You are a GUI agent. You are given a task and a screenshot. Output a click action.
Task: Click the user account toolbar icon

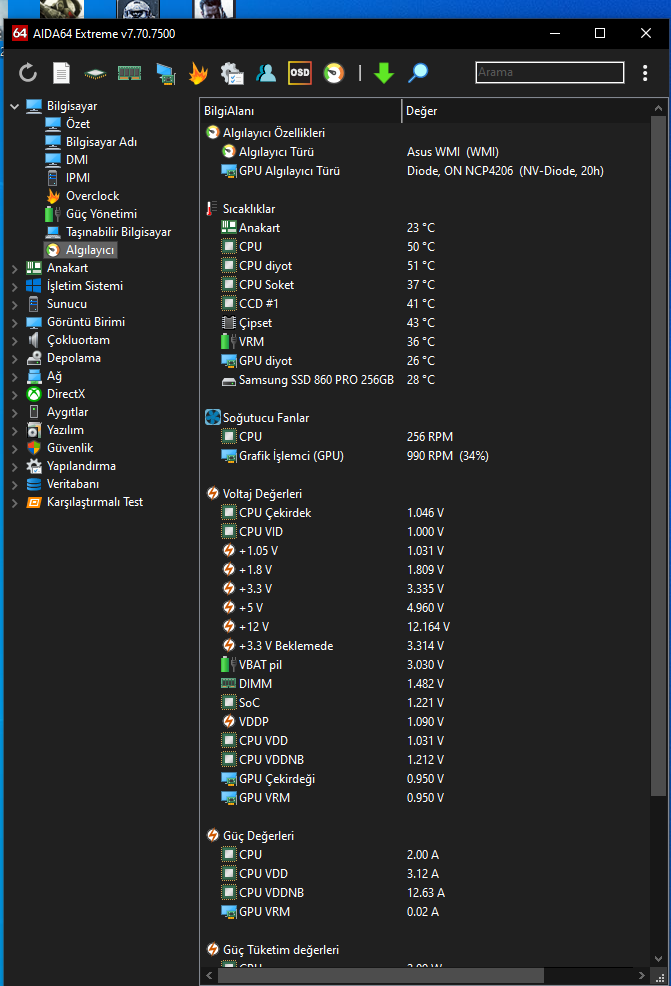pos(266,73)
